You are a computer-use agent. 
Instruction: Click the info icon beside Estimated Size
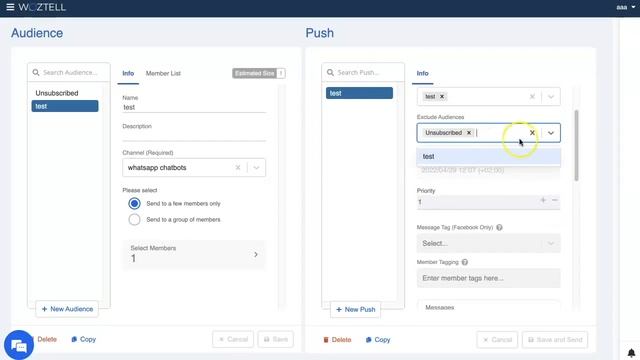point(281,73)
